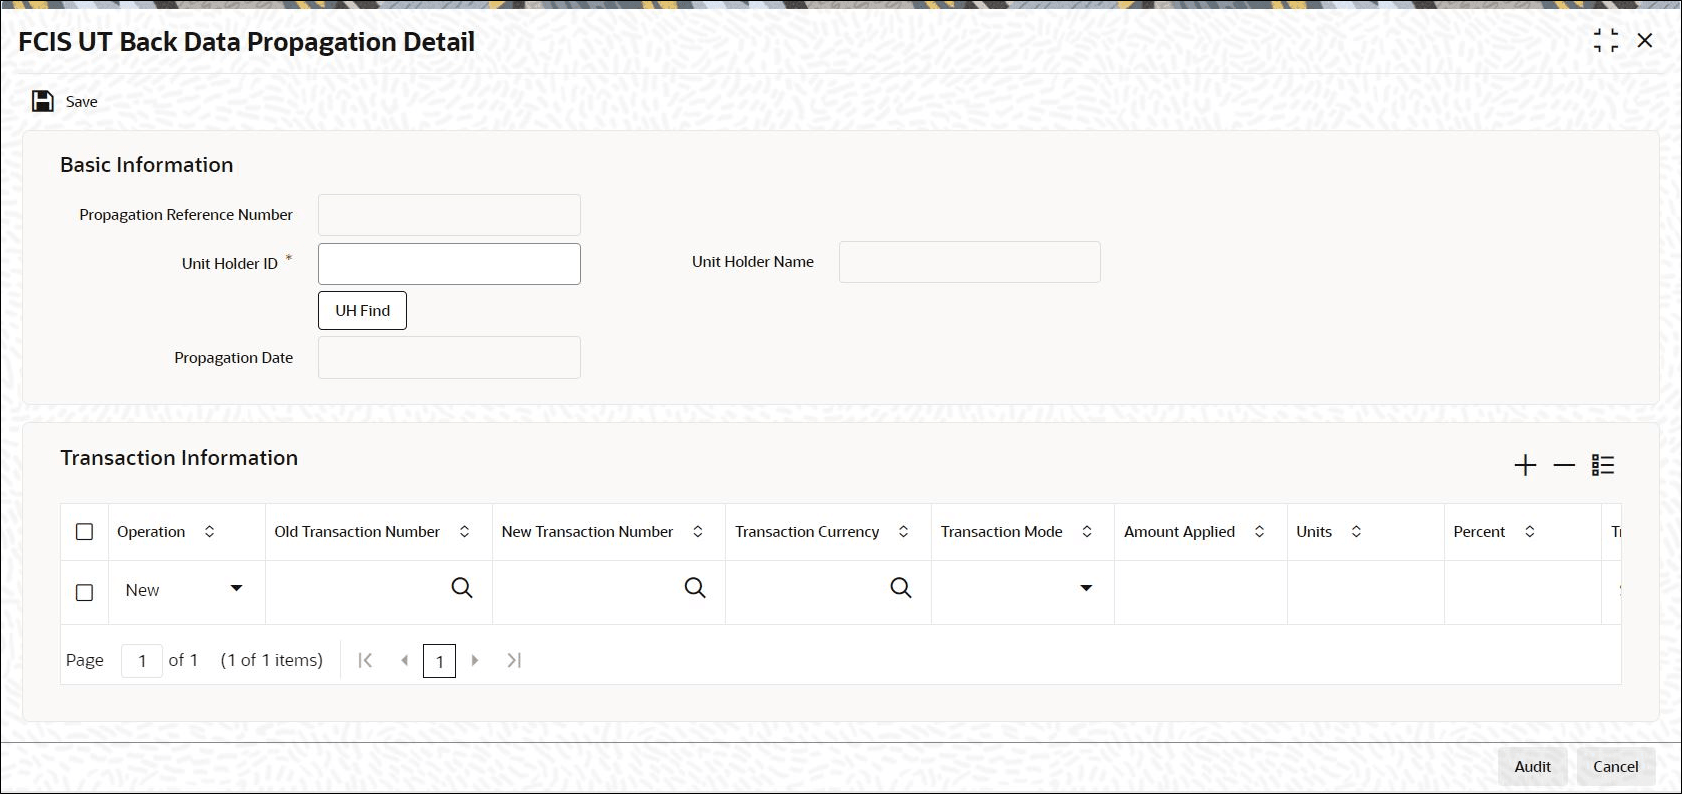Click the 'Basic Information' heading

(x=147, y=165)
